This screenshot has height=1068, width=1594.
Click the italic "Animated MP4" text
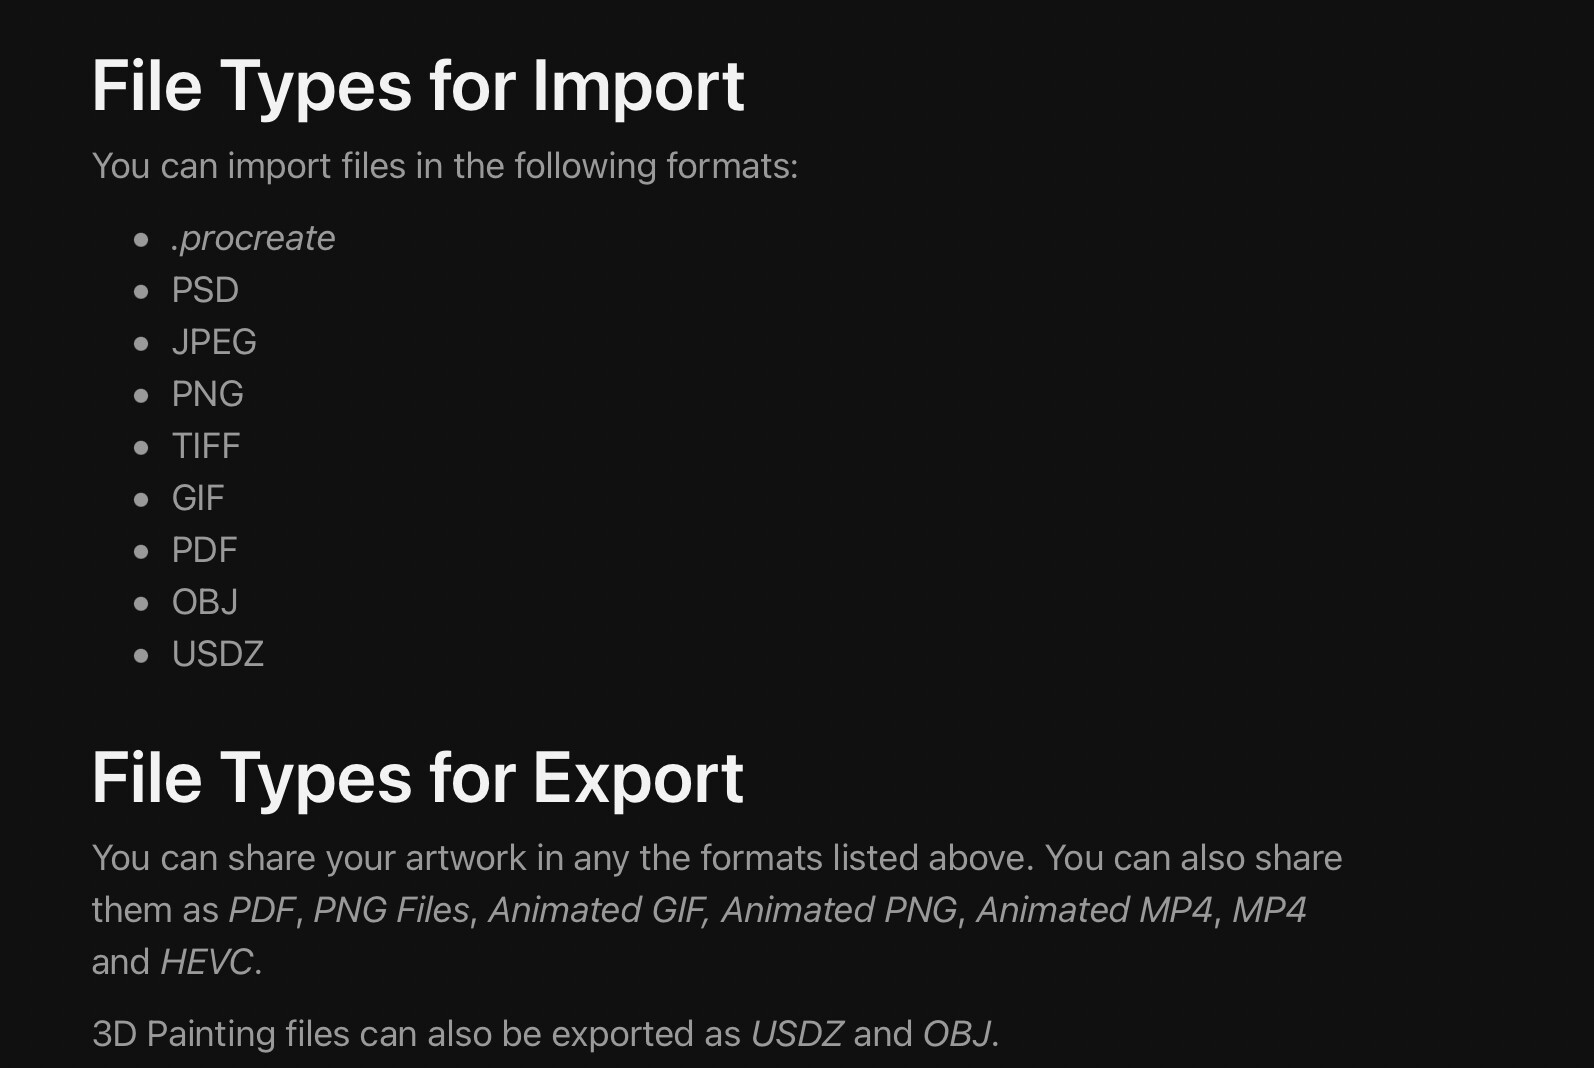(x=1094, y=910)
